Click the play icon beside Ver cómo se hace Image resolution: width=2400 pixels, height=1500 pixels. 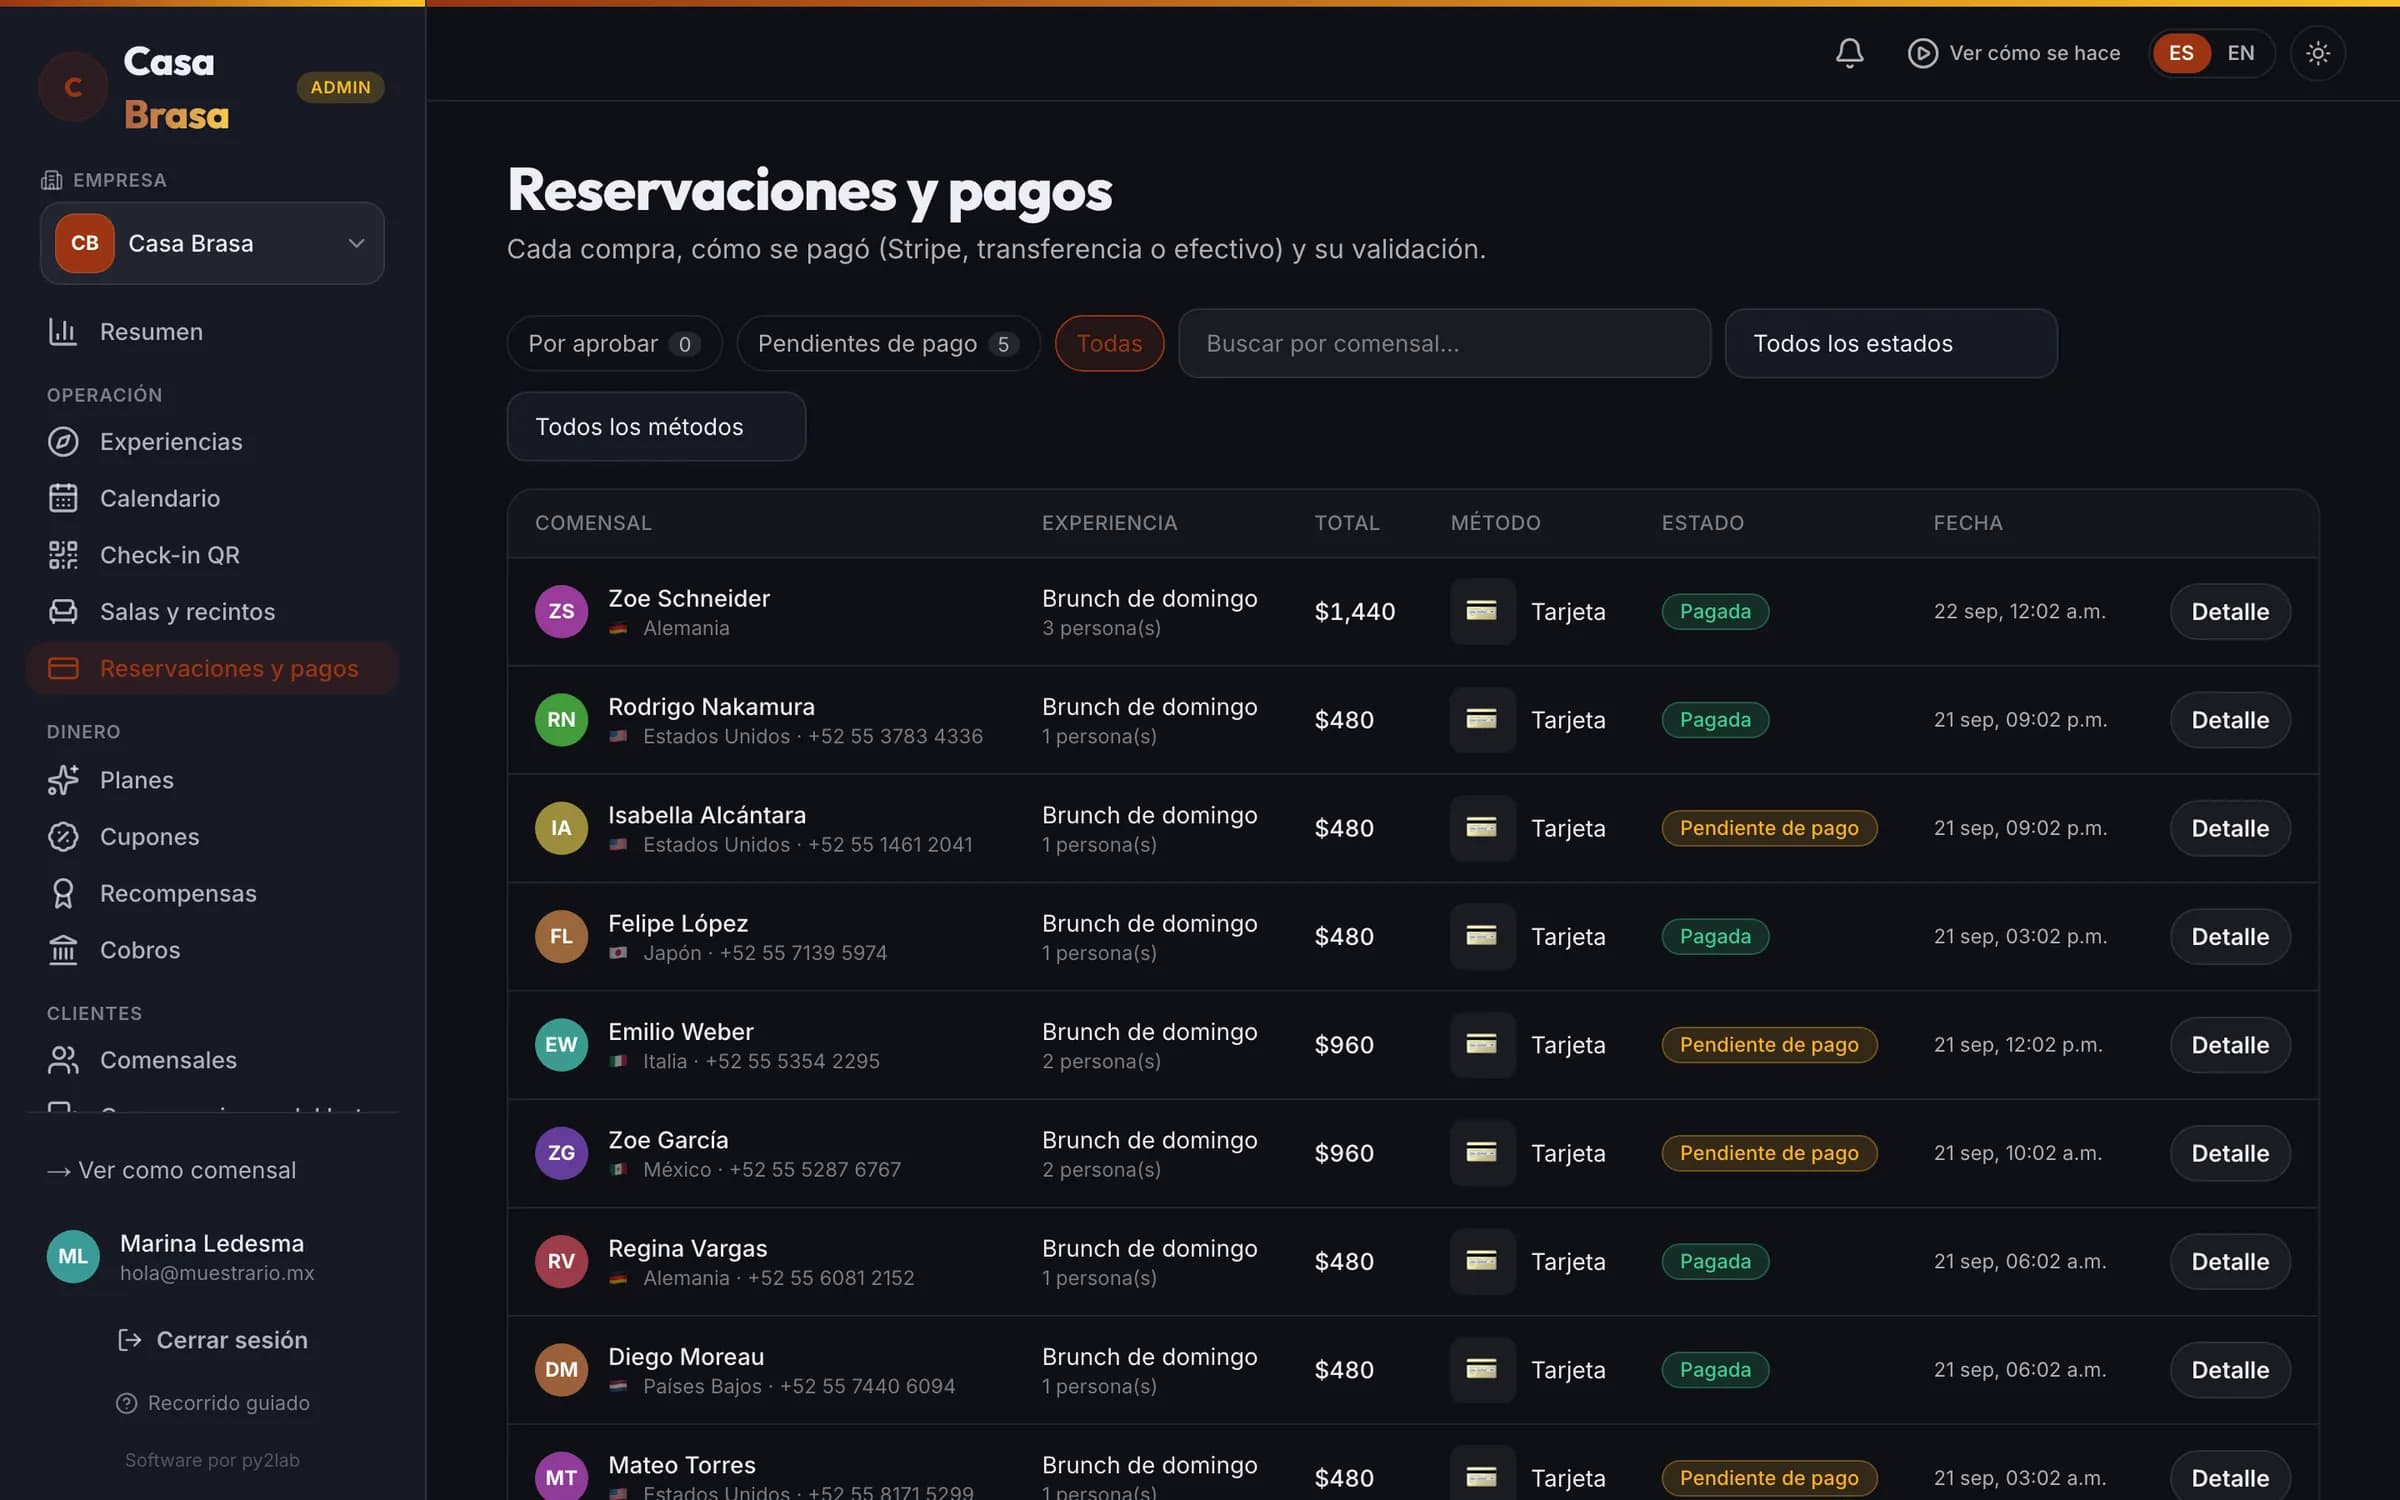click(1922, 53)
